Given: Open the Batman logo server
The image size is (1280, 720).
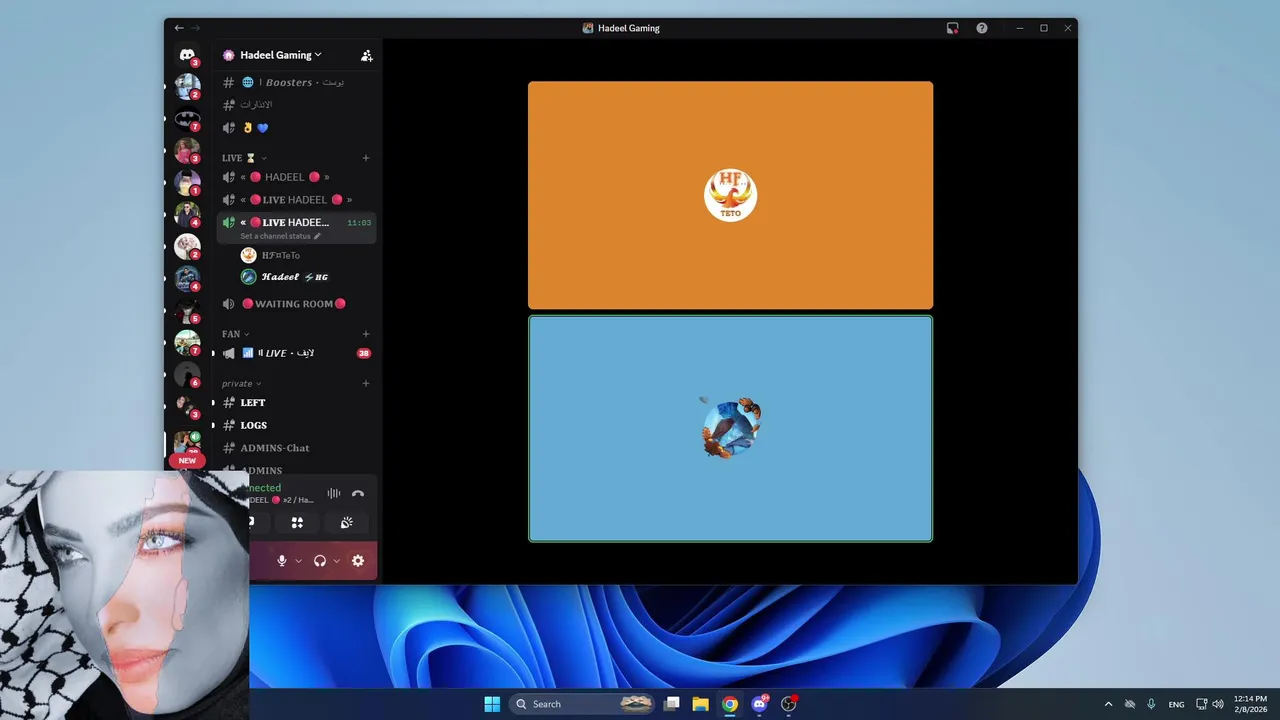Looking at the screenshot, I should [x=187, y=119].
